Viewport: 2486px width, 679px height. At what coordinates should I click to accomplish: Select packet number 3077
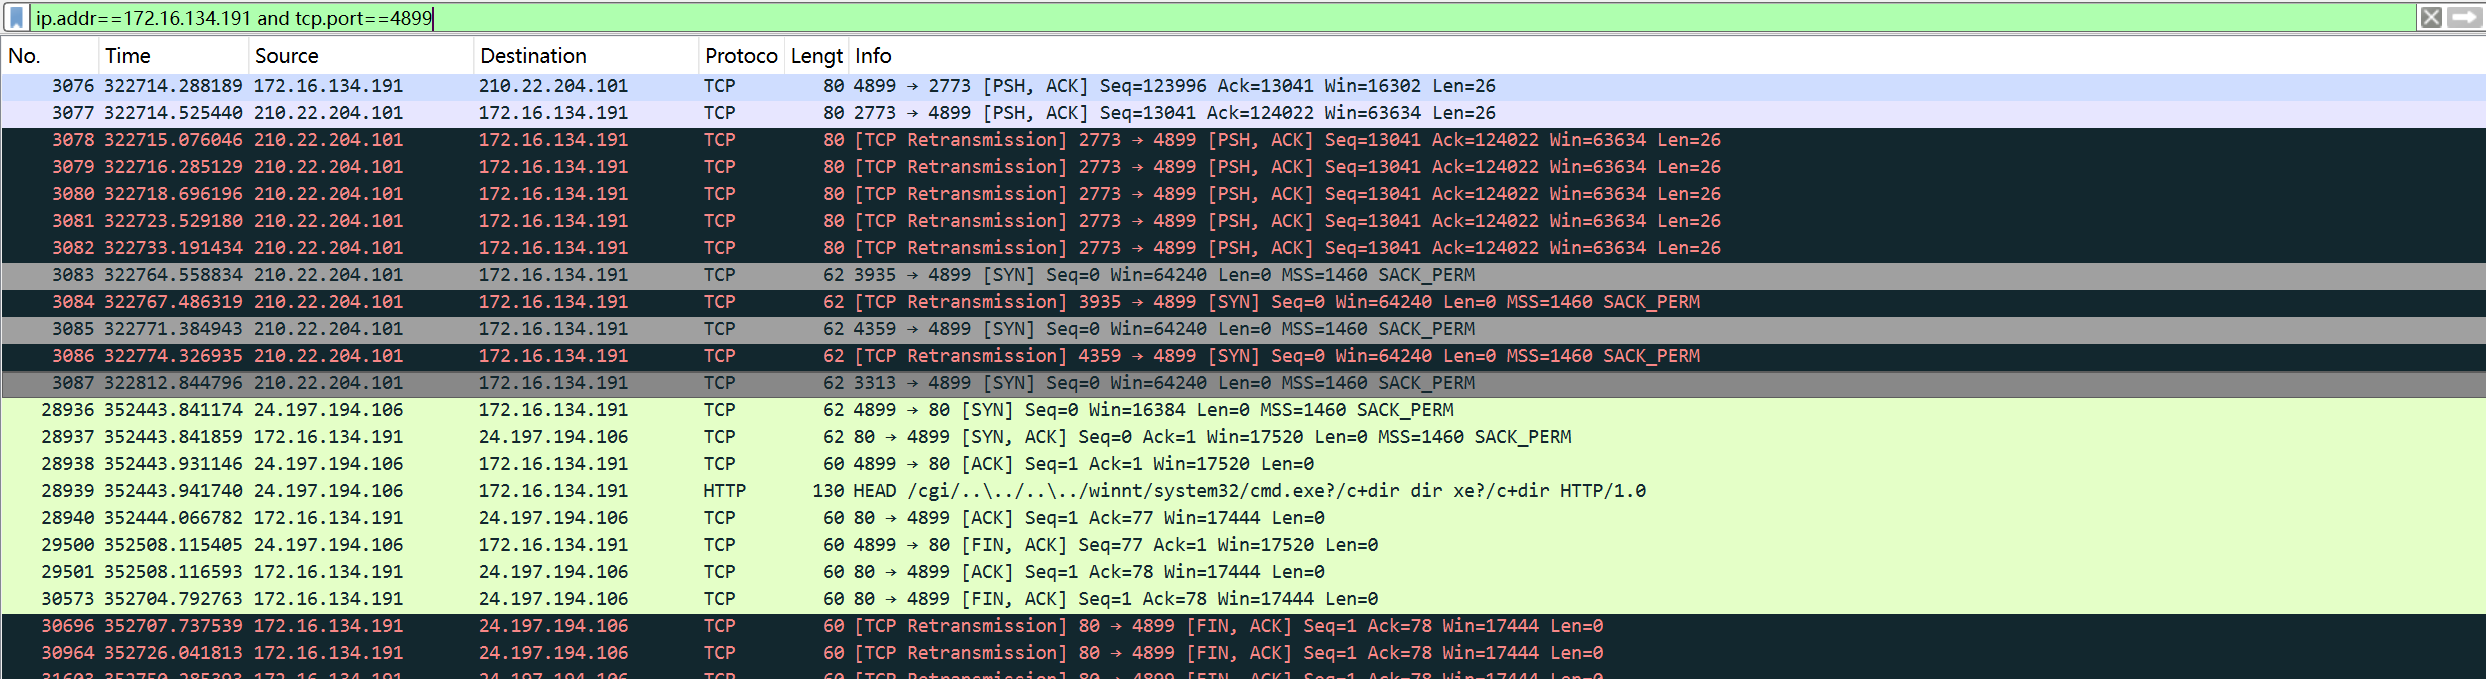(x=1243, y=113)
